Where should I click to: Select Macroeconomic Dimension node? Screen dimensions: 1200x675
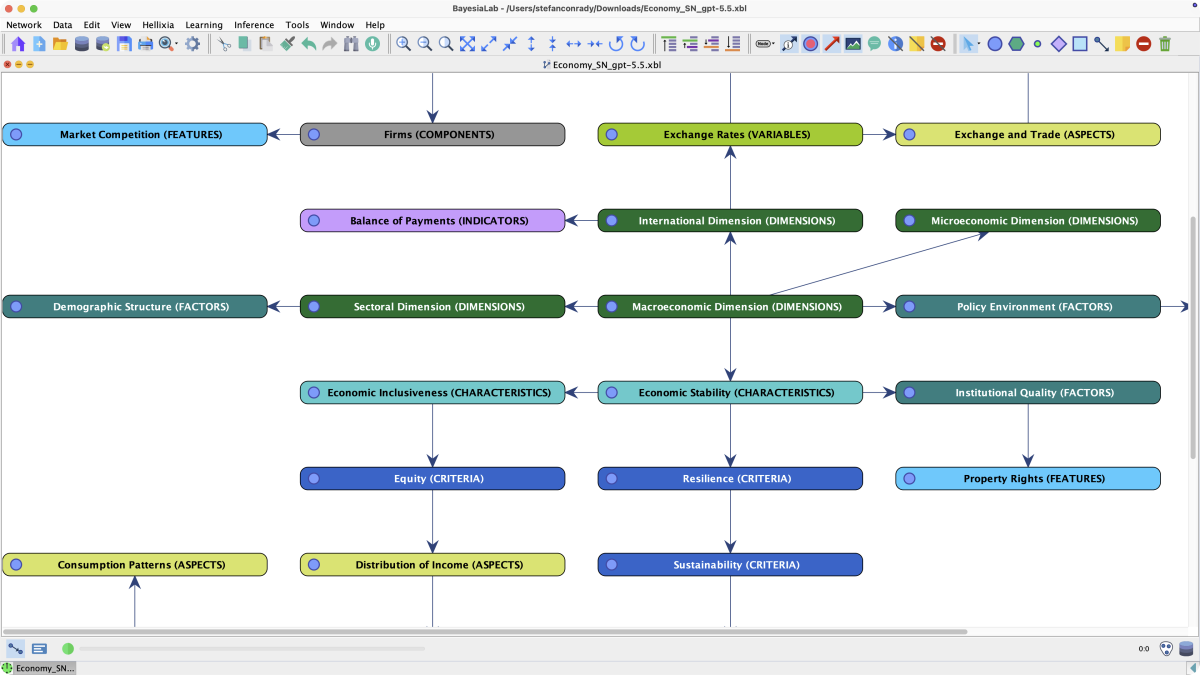[730, 307]
